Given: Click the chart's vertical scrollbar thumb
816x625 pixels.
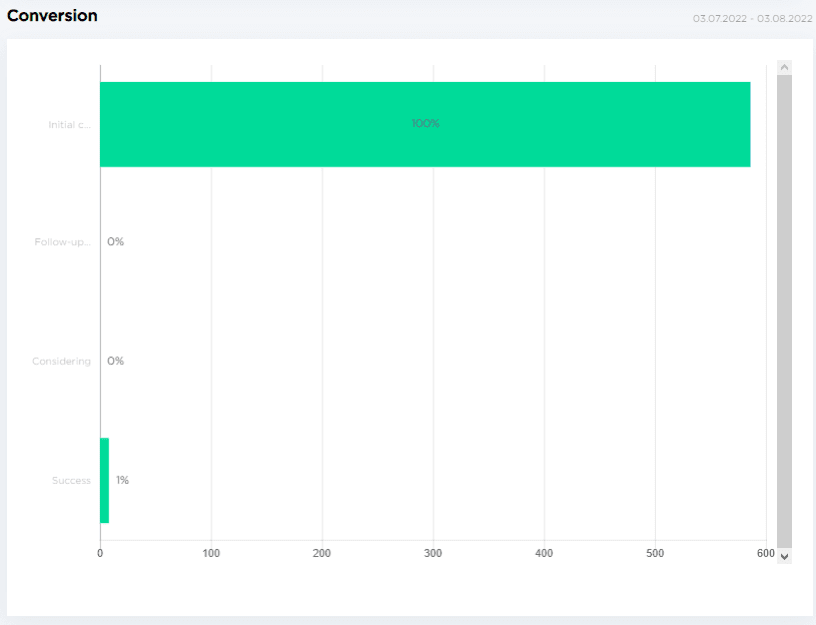Looking at the screenshot, I should [784, 310].
